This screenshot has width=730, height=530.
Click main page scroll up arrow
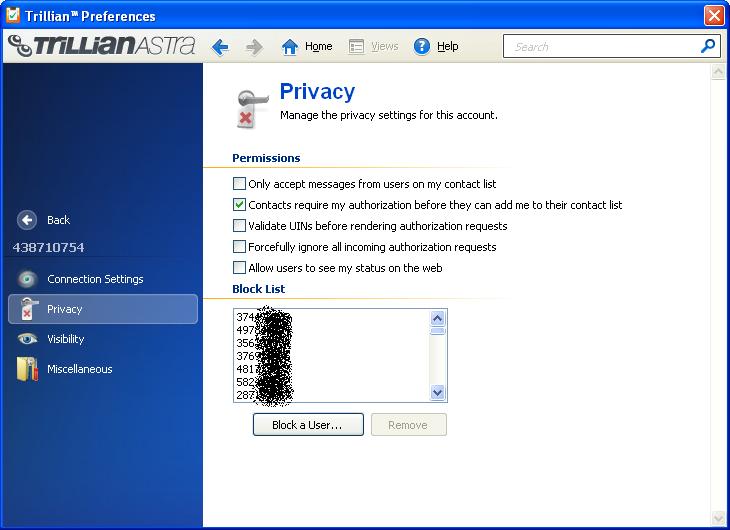pos(718,71)
